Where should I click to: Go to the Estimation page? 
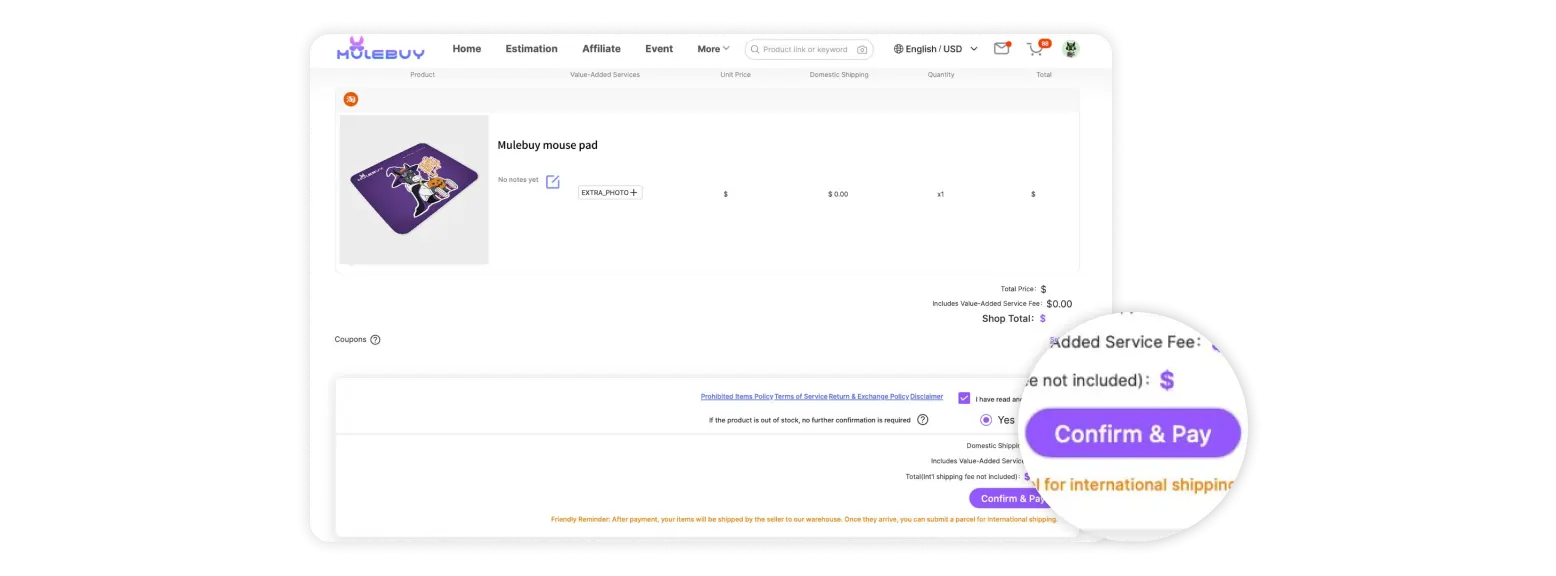coord(531,48)
